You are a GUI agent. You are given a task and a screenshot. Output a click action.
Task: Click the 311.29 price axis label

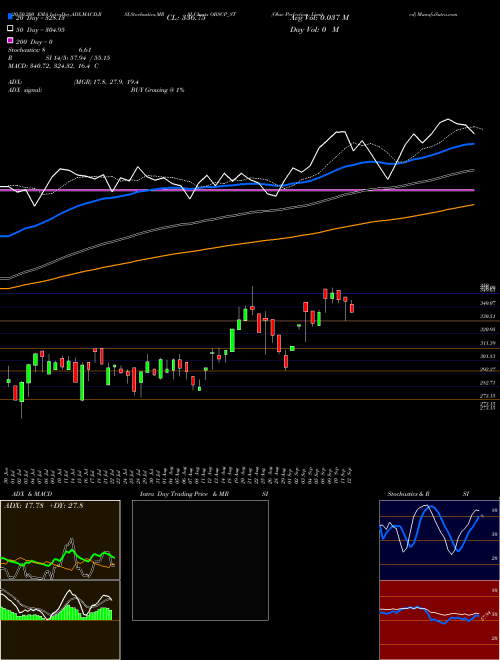(x=487, y=343)
